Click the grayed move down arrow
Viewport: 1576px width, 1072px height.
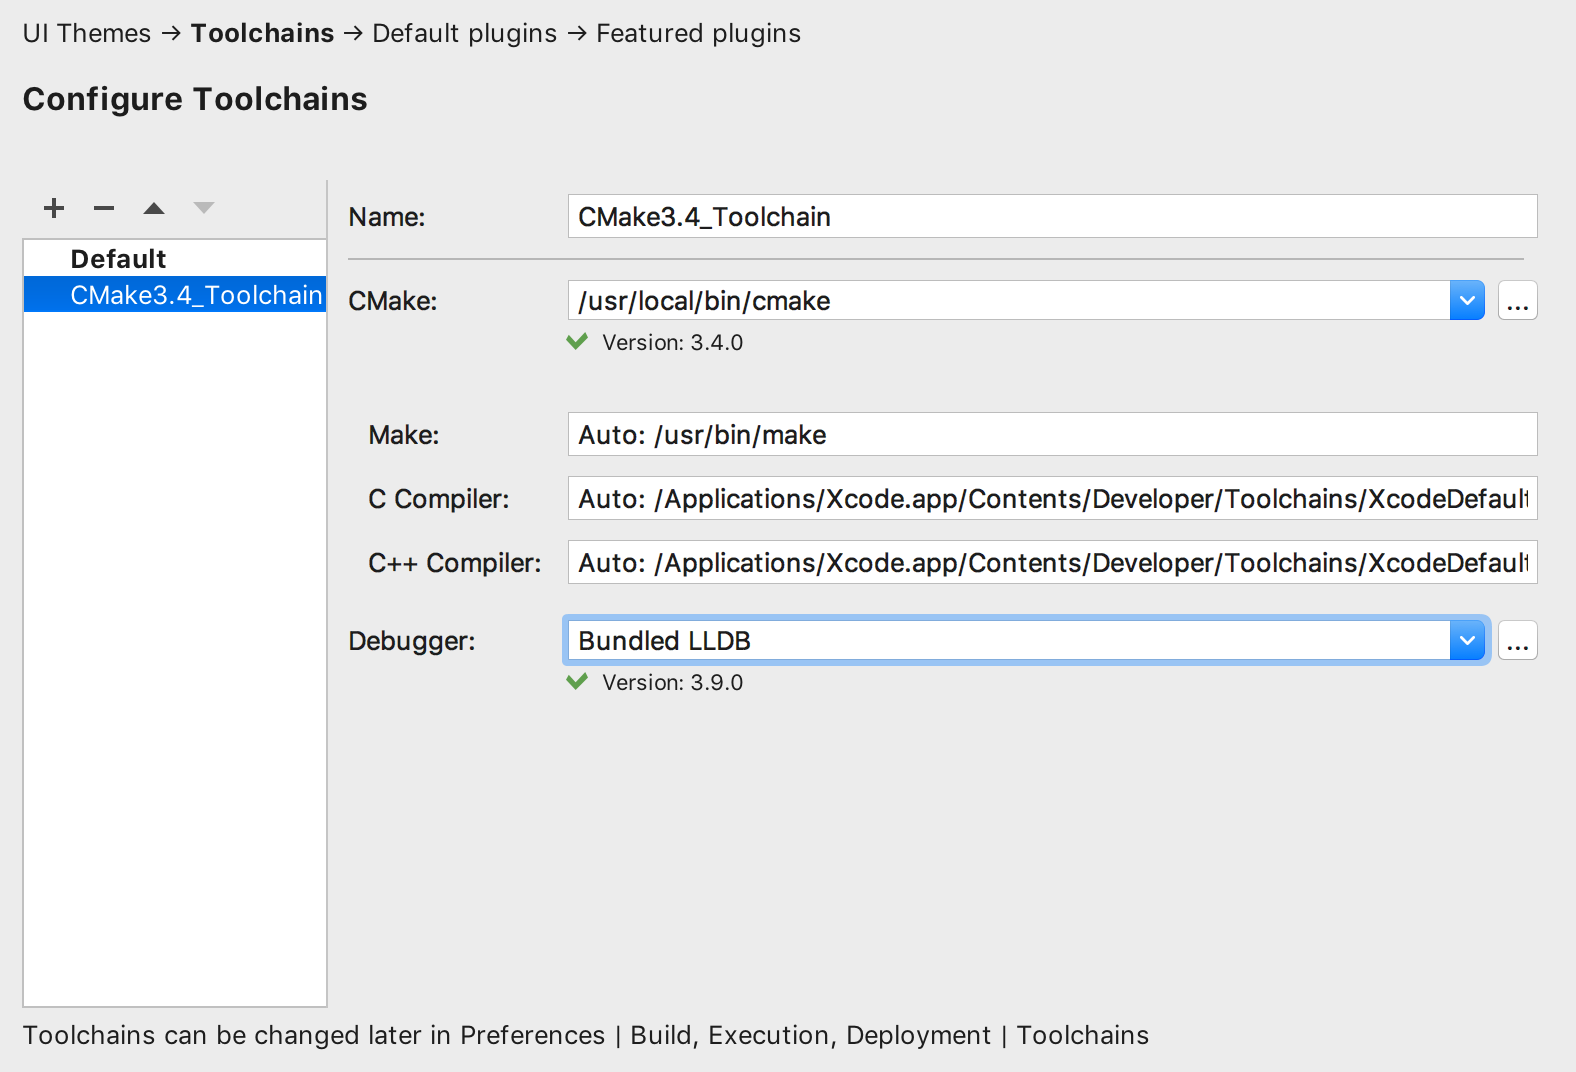[x=204, y=208]
